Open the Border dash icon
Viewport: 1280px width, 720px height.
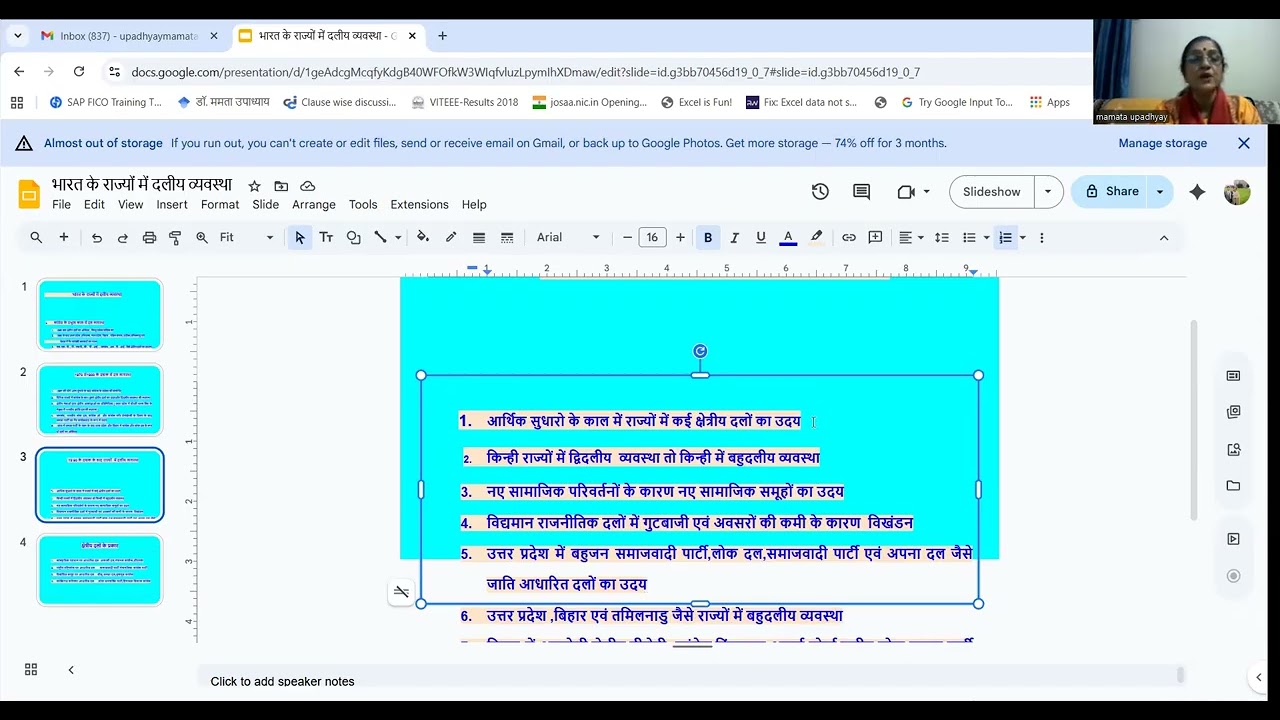pyautogui.click(x=507, y=237)
